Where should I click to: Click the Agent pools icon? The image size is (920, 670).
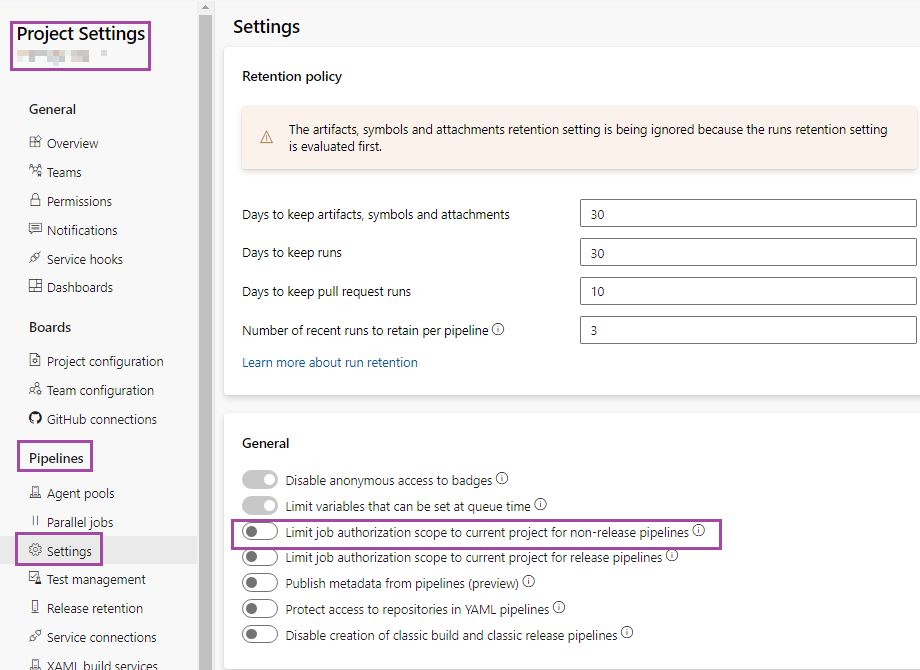35,492
